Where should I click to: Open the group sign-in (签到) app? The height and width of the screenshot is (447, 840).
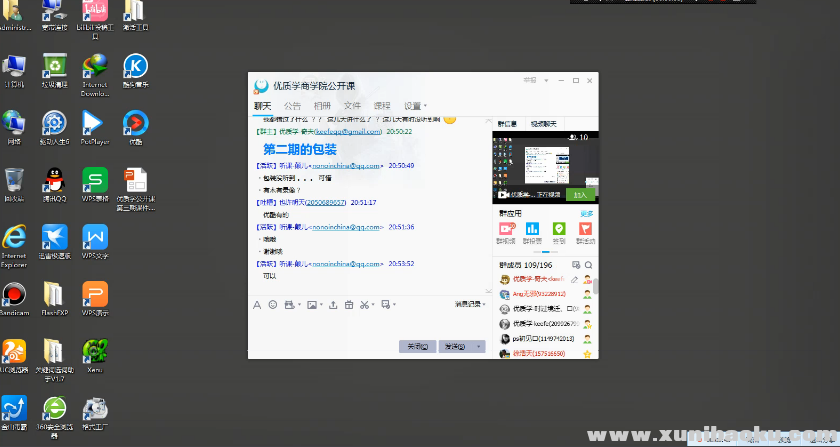tap(558, 230)
